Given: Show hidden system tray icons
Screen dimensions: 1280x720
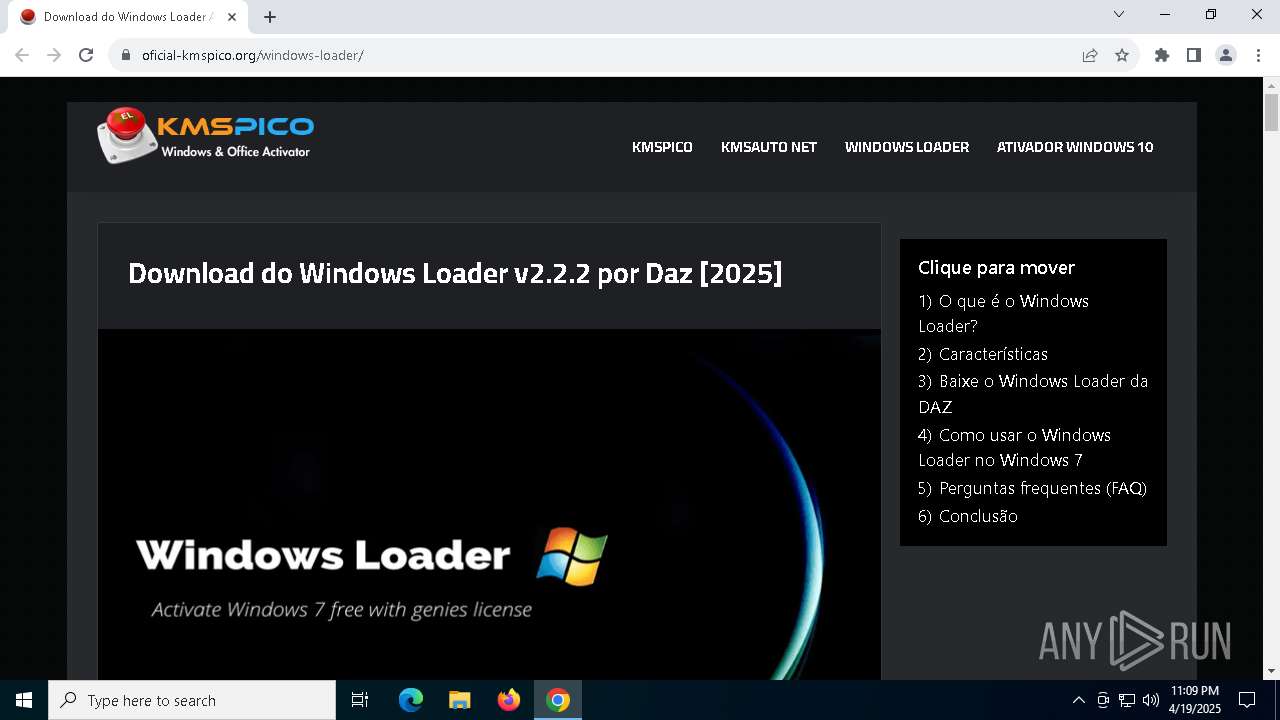Looking at the screenshot, I should point(1078,700).
